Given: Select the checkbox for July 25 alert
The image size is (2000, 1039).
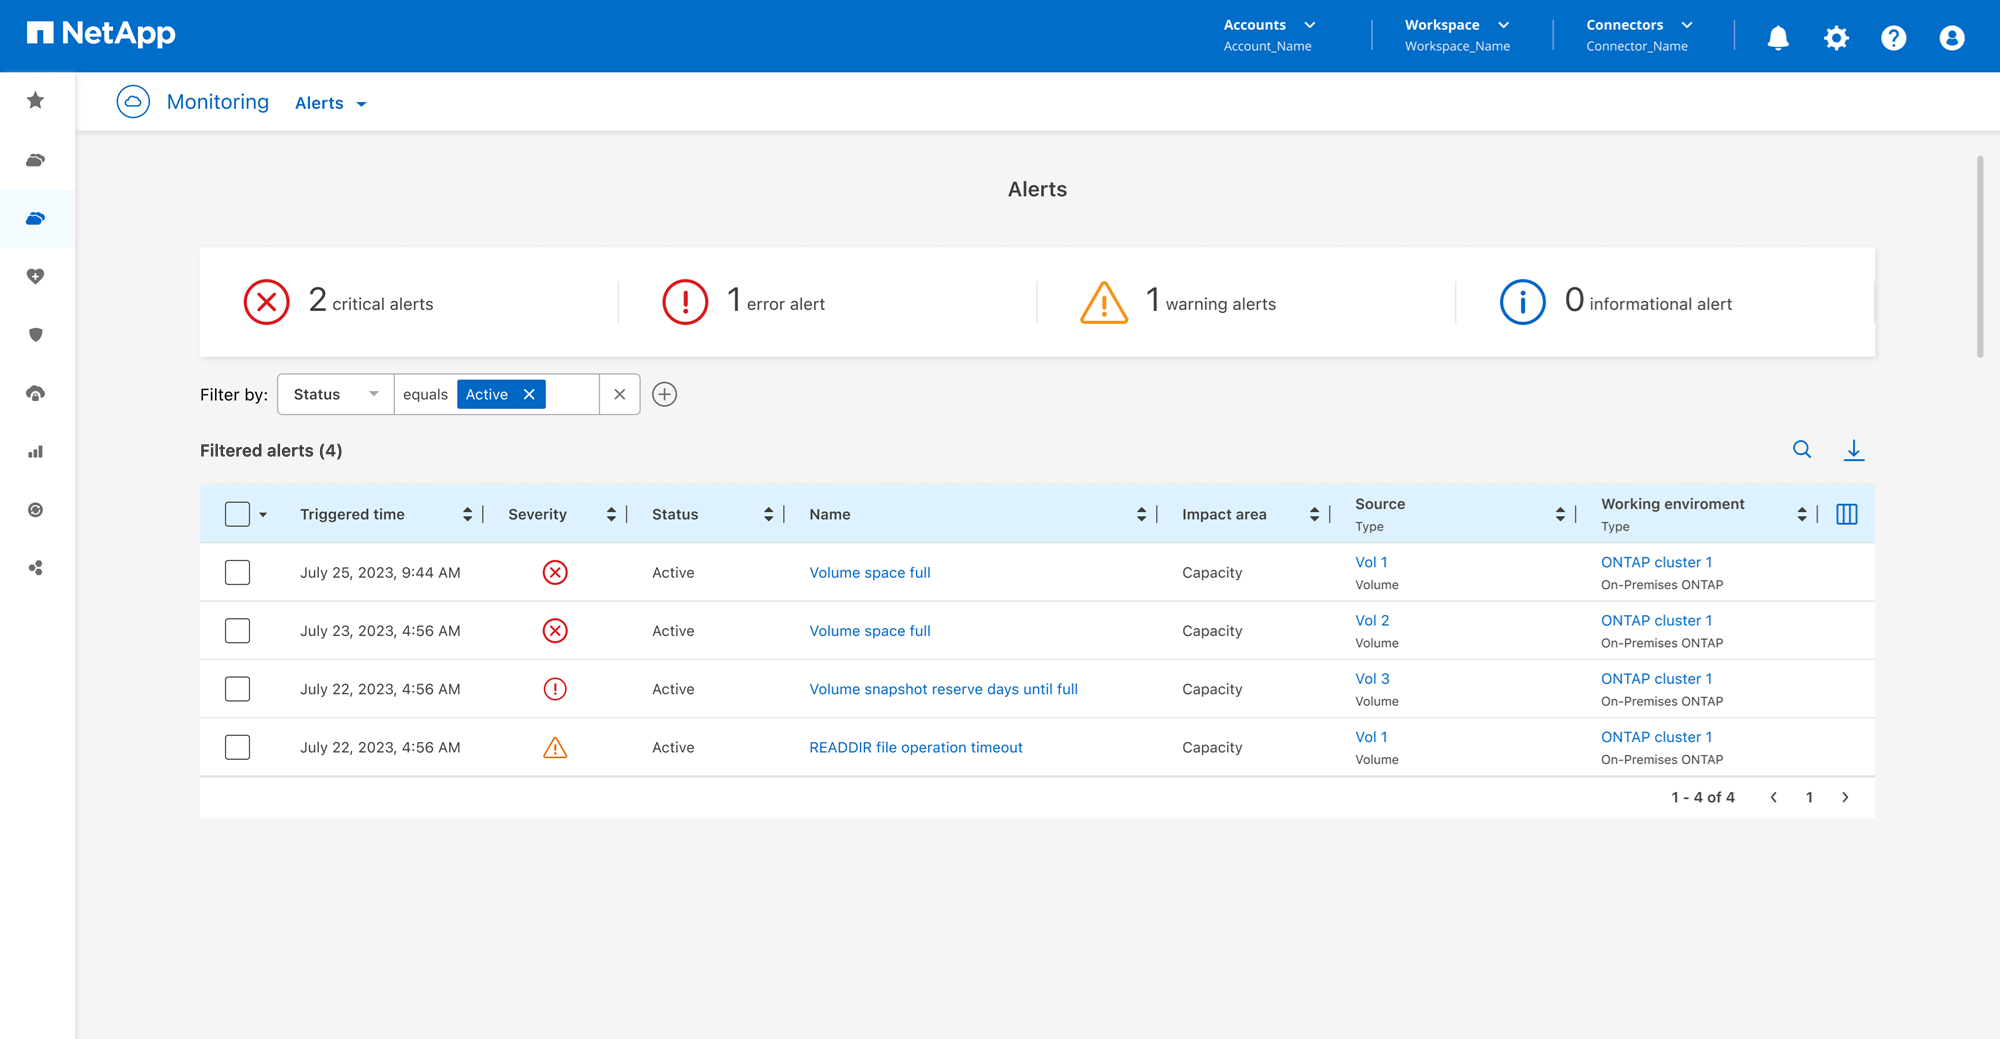Looking at the screenshot, I should point(237,573).
